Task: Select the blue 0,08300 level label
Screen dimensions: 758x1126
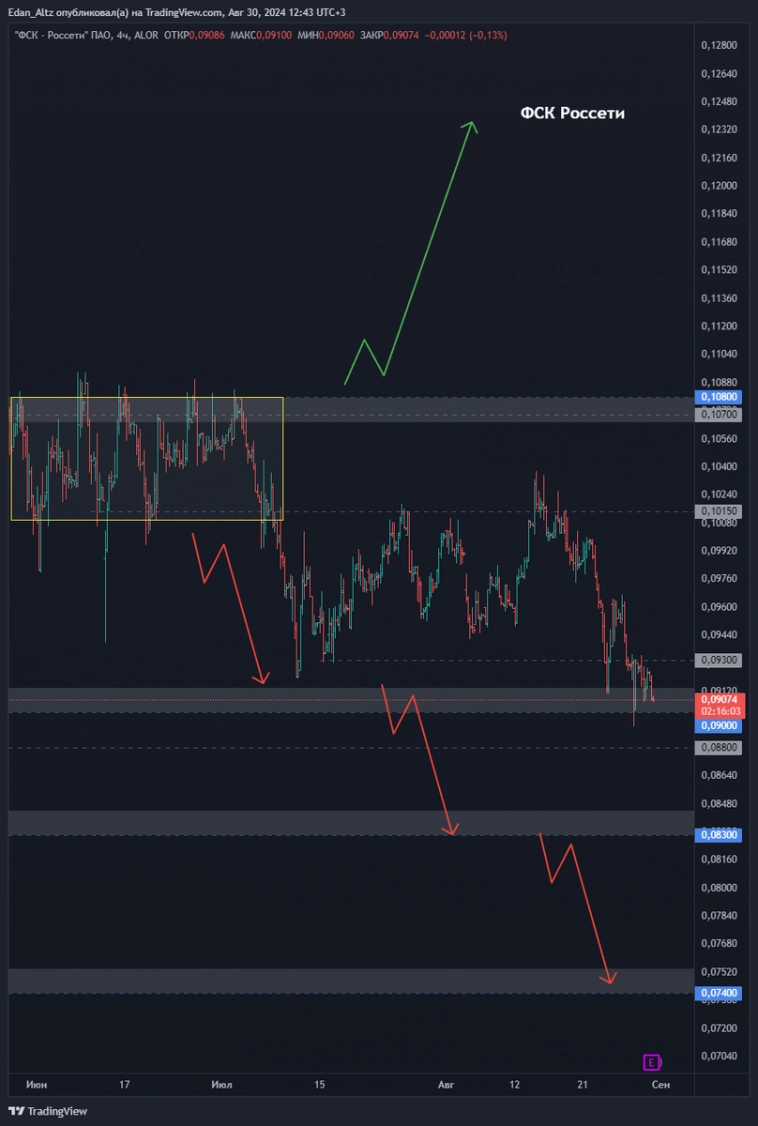Action: (x=717, y=834)
